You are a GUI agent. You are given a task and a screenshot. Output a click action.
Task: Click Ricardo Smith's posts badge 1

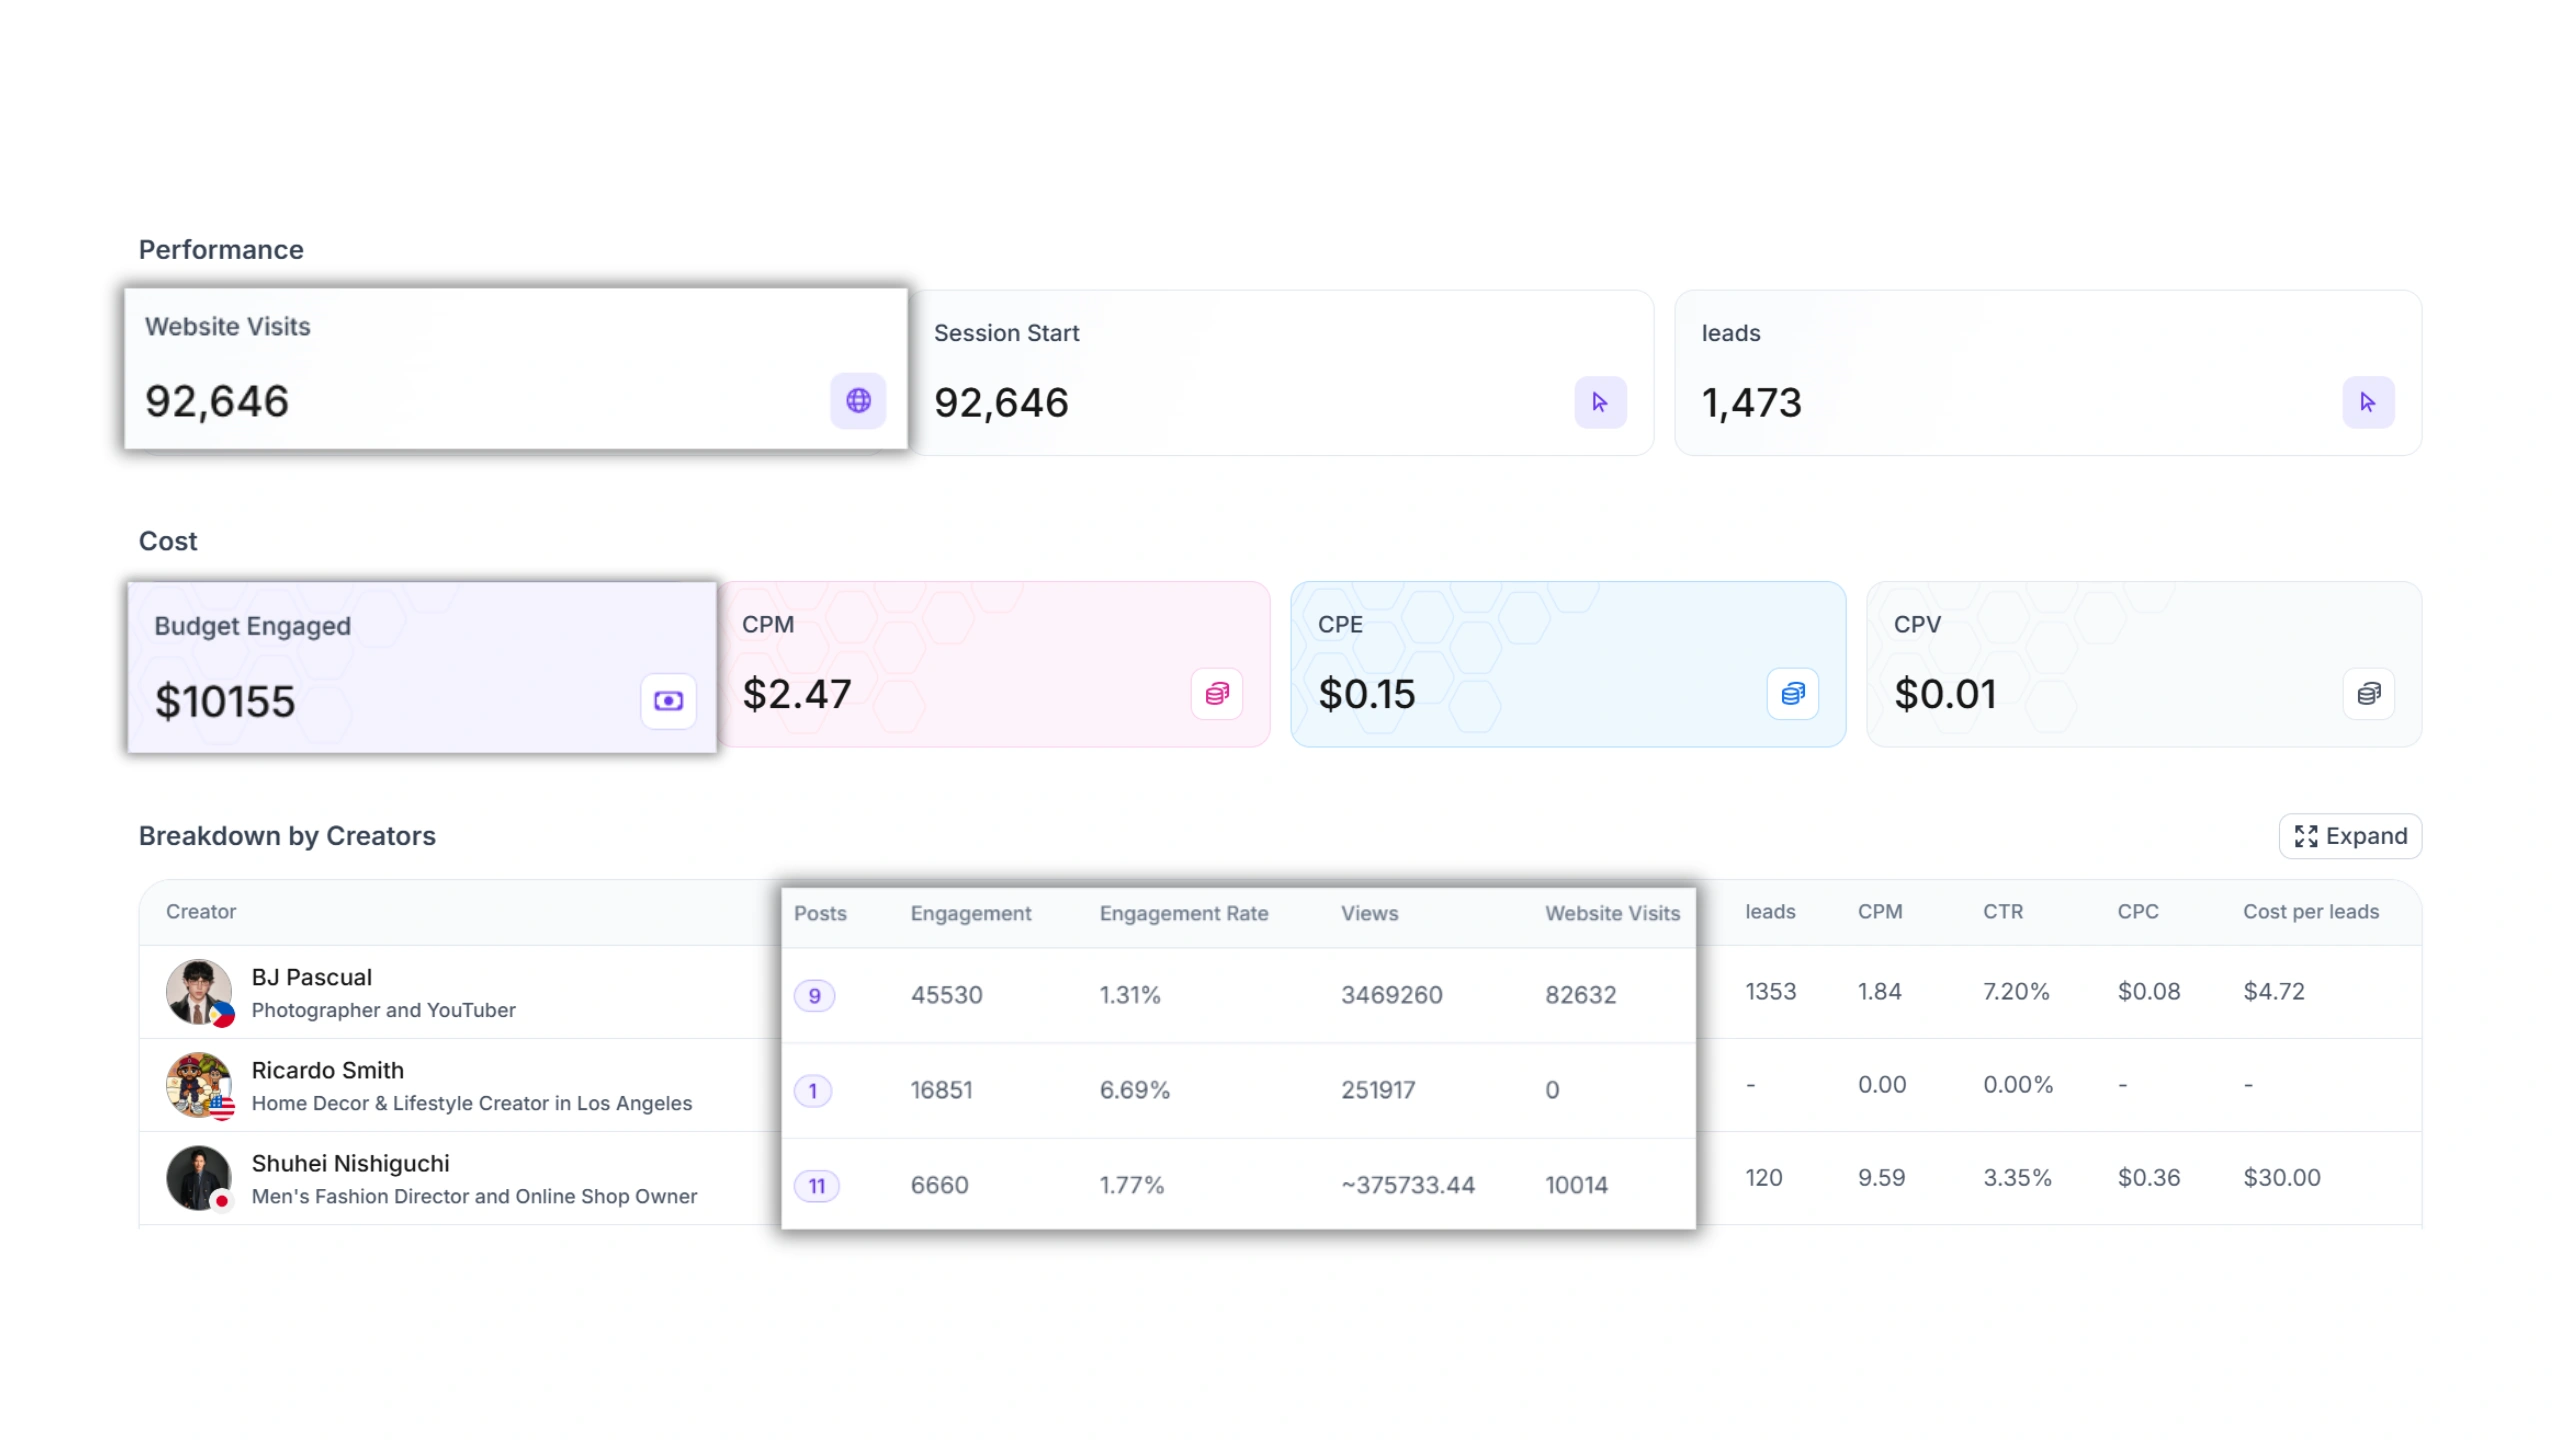tap(813, 1091)
